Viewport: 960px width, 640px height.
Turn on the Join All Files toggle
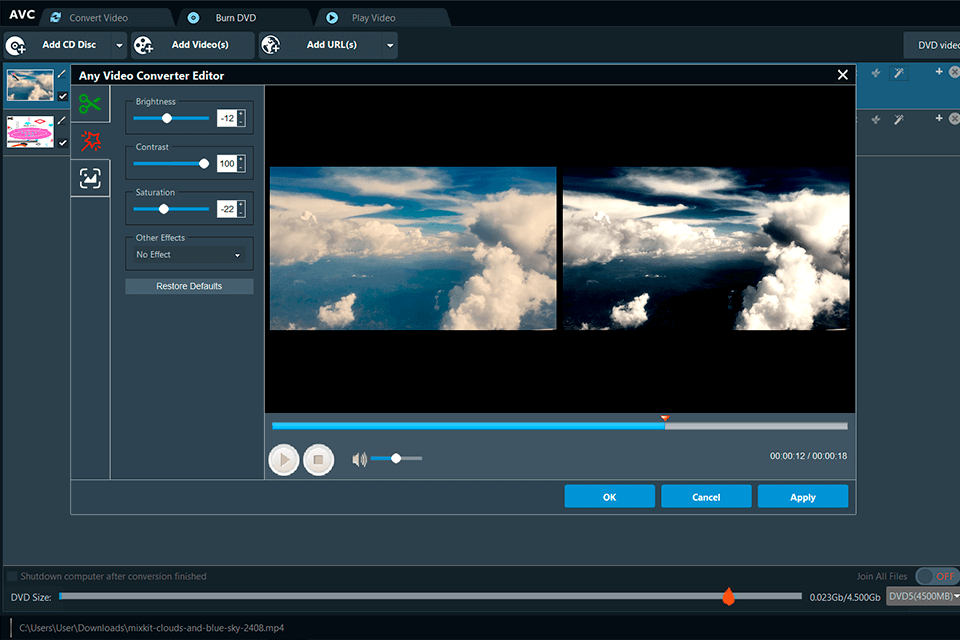(936, 576)
